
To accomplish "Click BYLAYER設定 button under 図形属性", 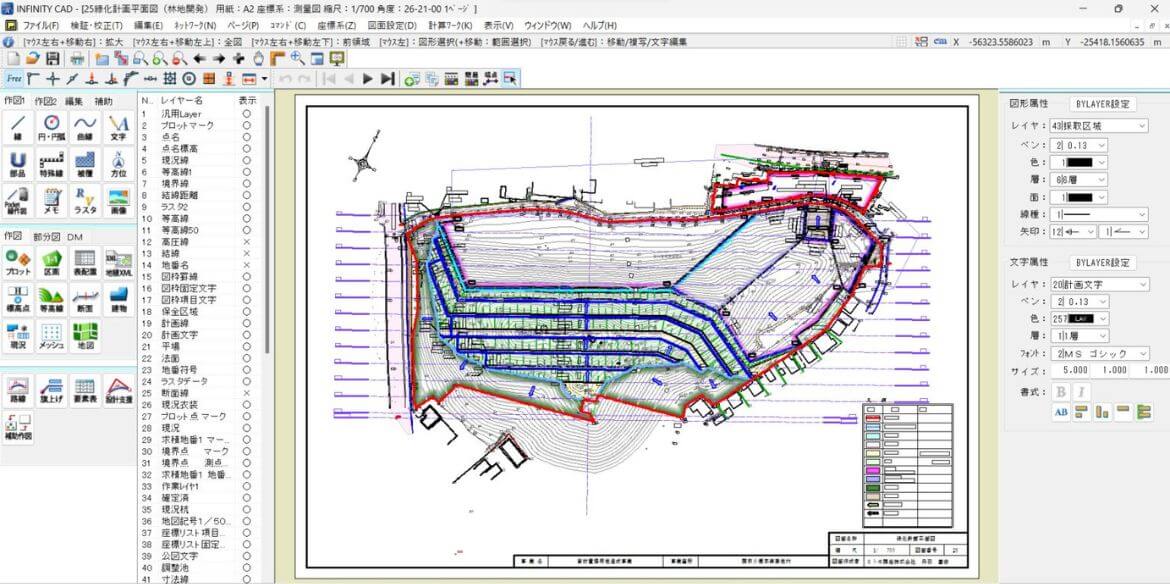I will pos(1103,104).
